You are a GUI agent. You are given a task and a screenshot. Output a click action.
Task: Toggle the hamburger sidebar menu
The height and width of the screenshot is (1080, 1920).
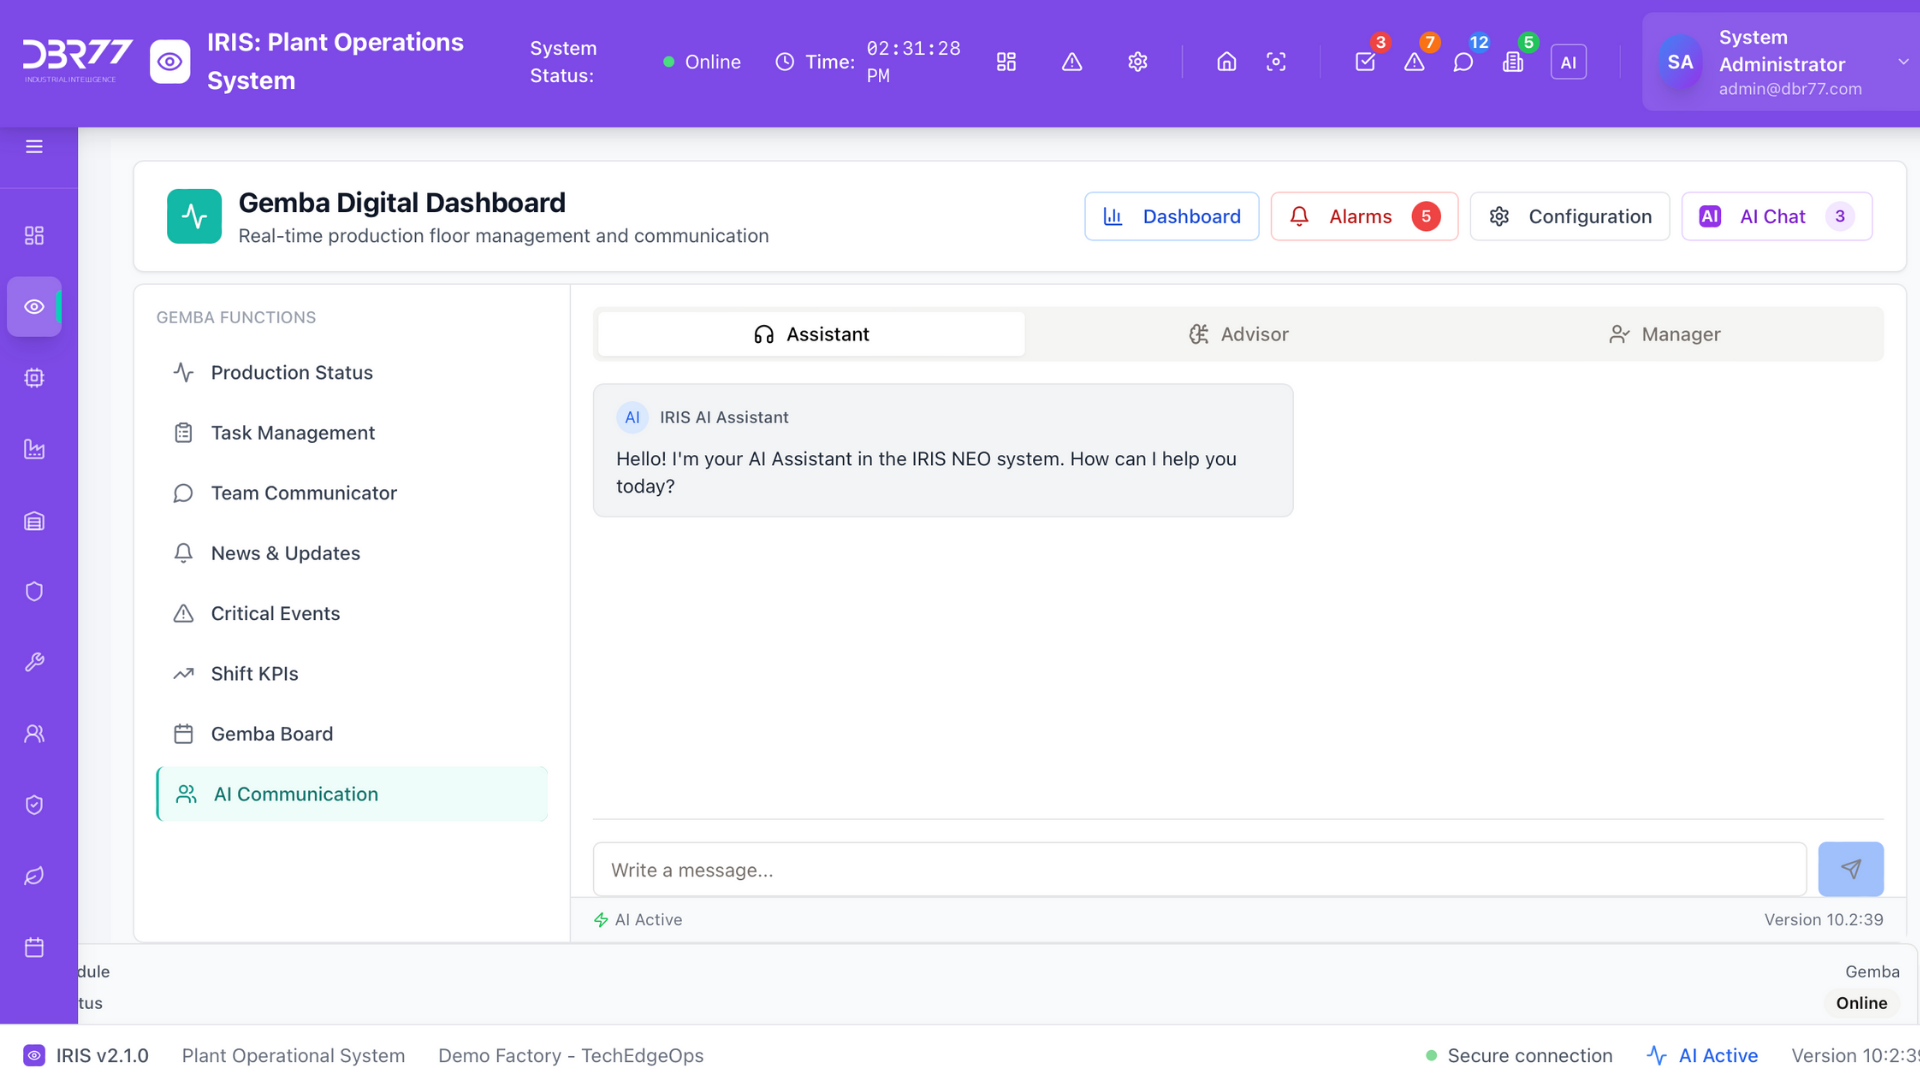pos(34,147)
